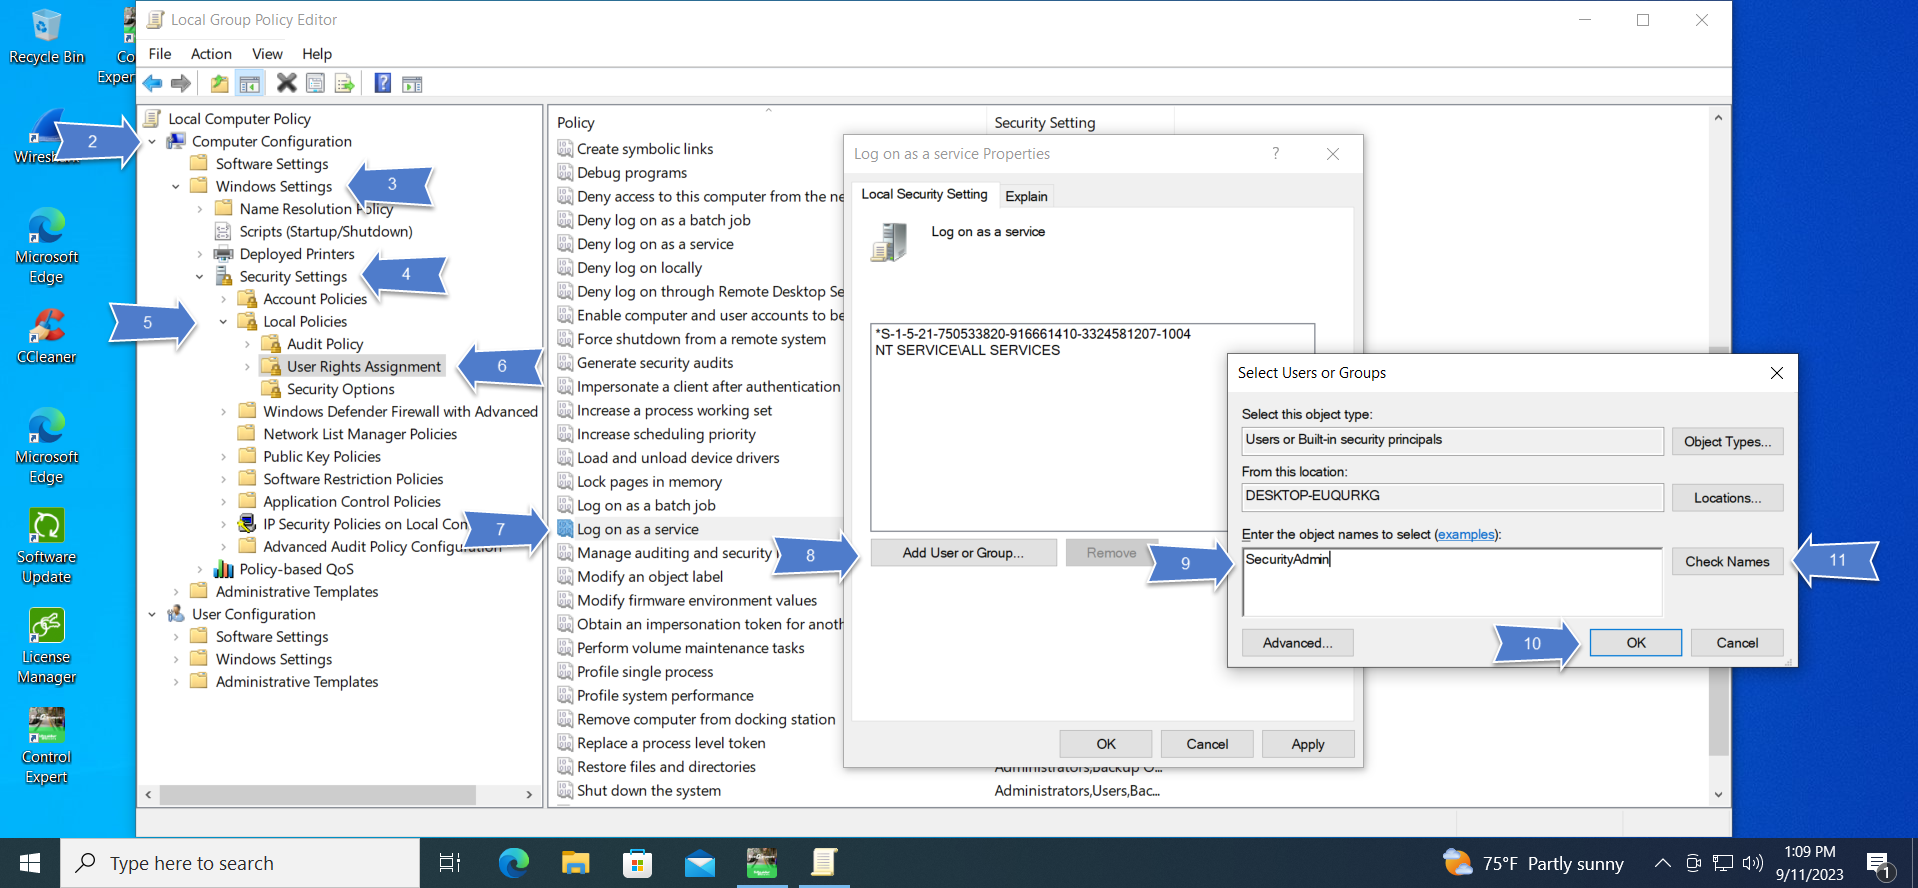Select the Local Security Setting tab
Viewport: 1918px width, 888px height.
click(924, 194)
